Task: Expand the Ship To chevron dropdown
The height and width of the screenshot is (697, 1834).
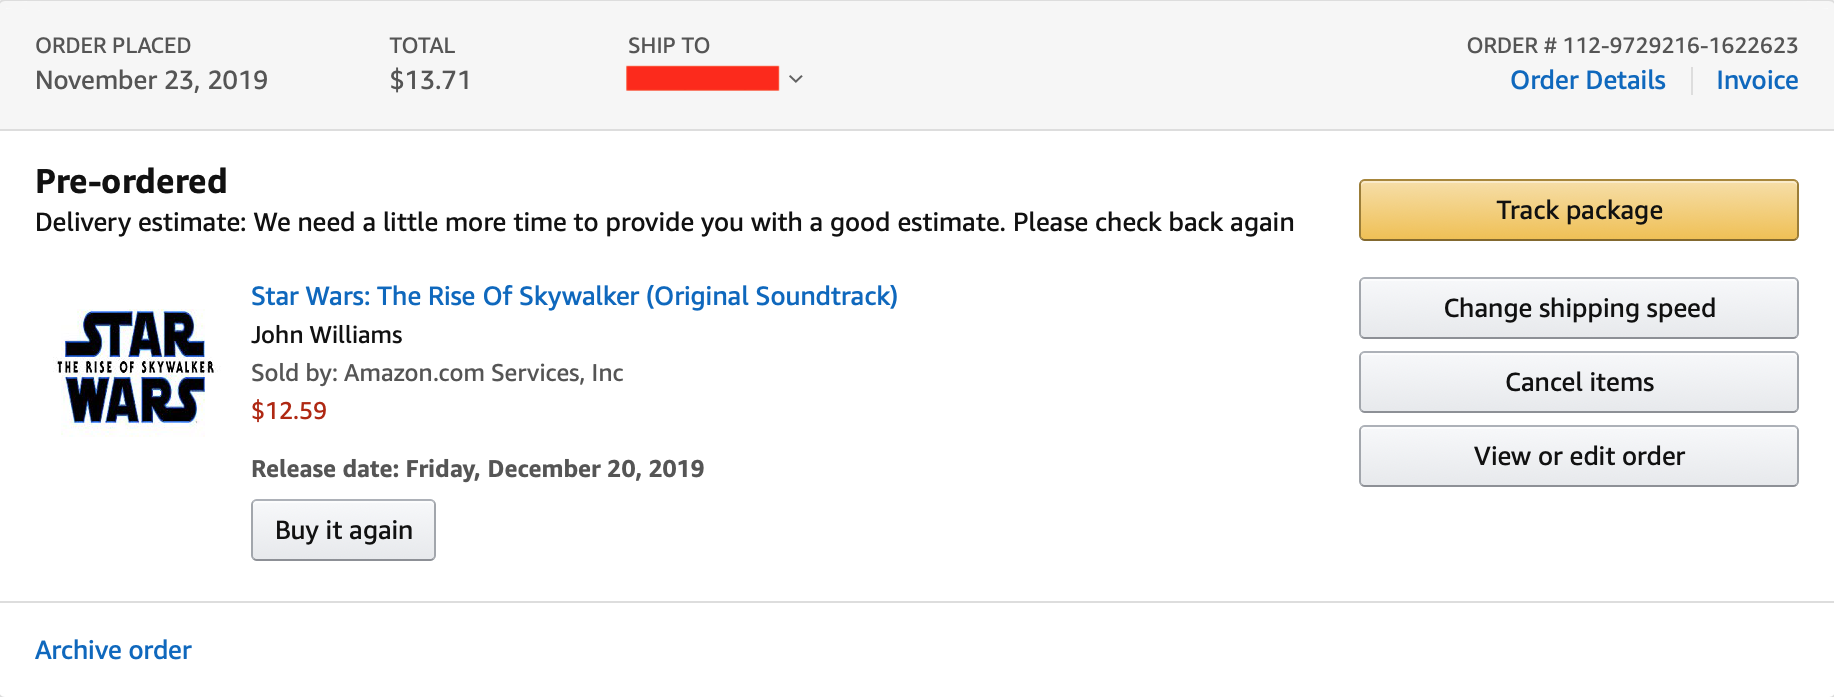Action: click(796, 79)
